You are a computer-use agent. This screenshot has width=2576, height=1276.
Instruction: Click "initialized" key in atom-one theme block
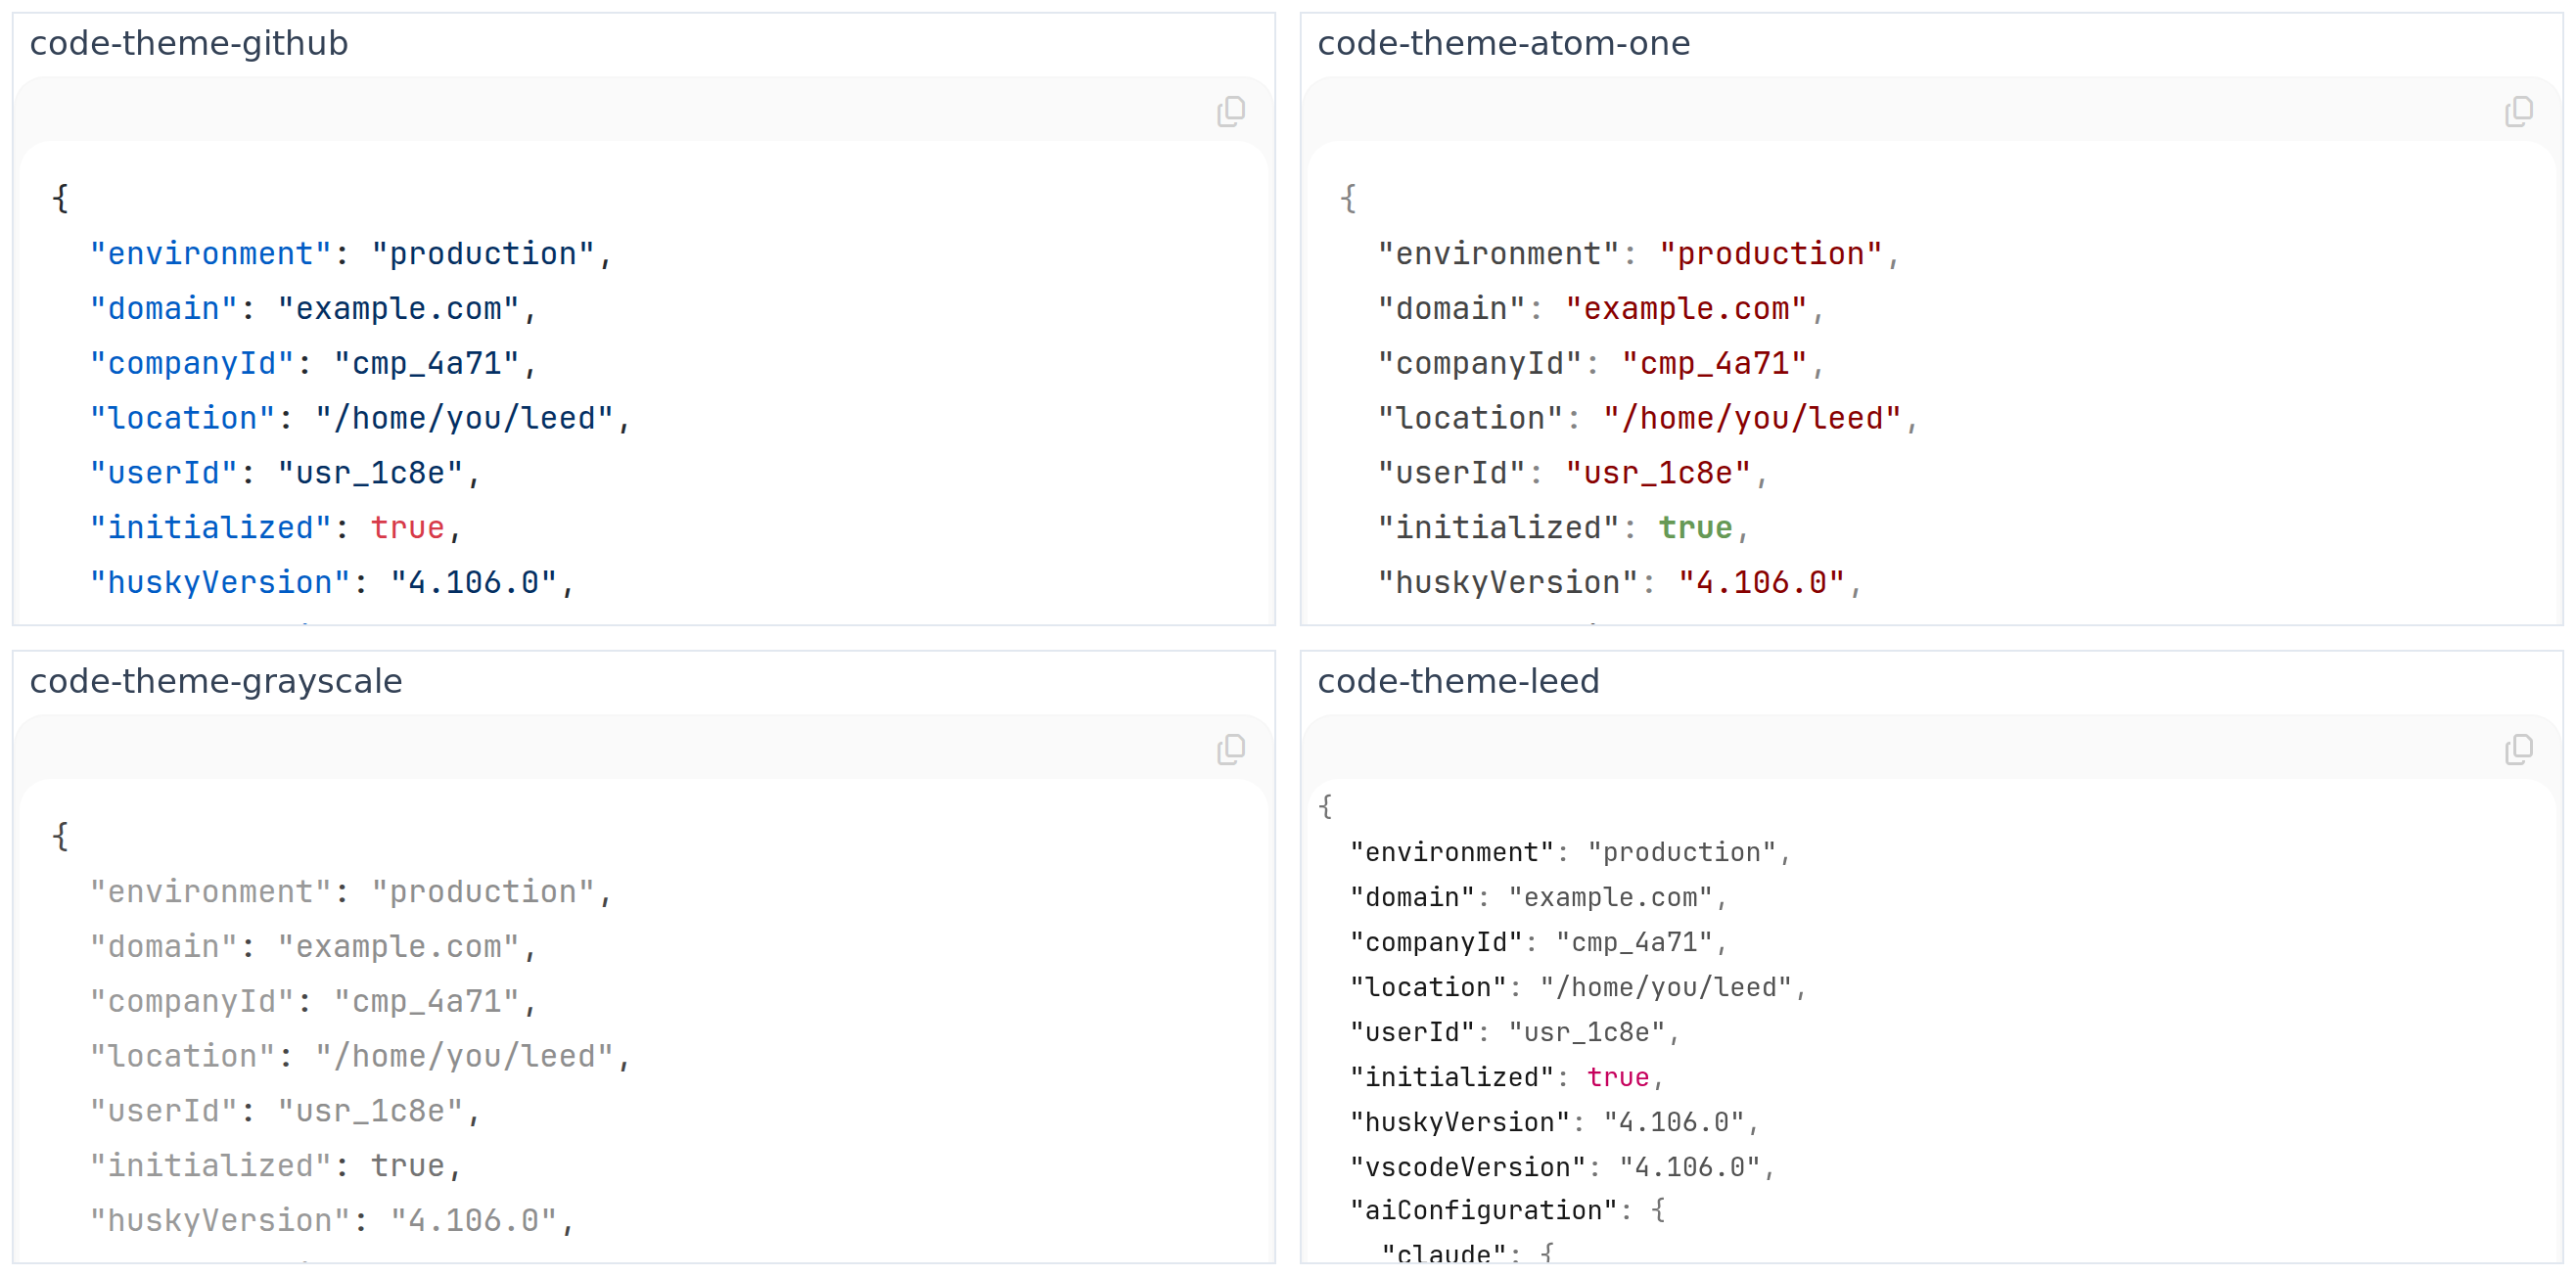click(x=1499, y=528)
